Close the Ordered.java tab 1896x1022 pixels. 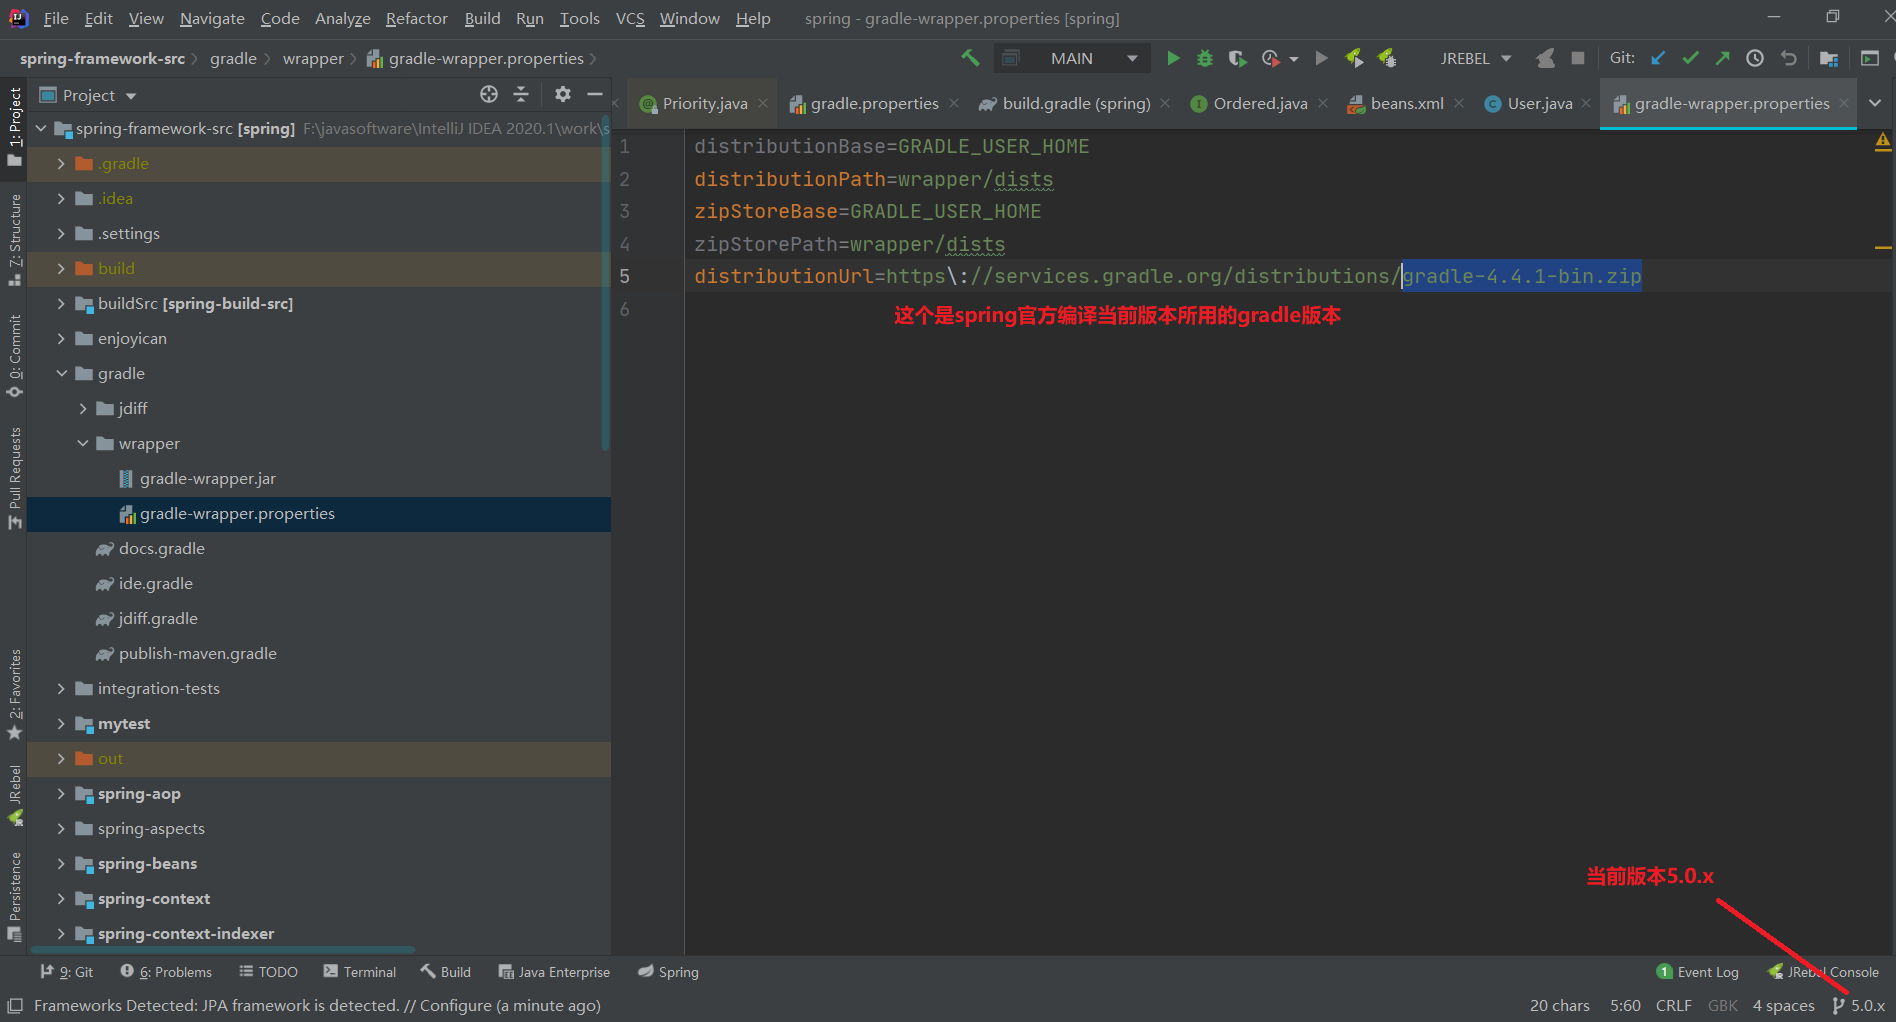[1323, 103]
